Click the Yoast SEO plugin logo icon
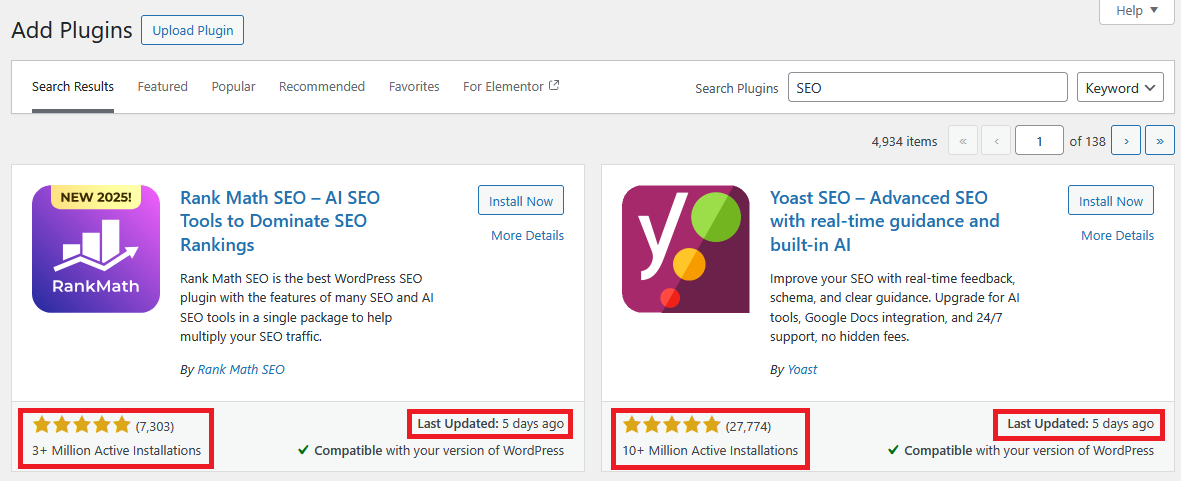The height and width of the screenshot is (481, 1181). coord(686,249)
